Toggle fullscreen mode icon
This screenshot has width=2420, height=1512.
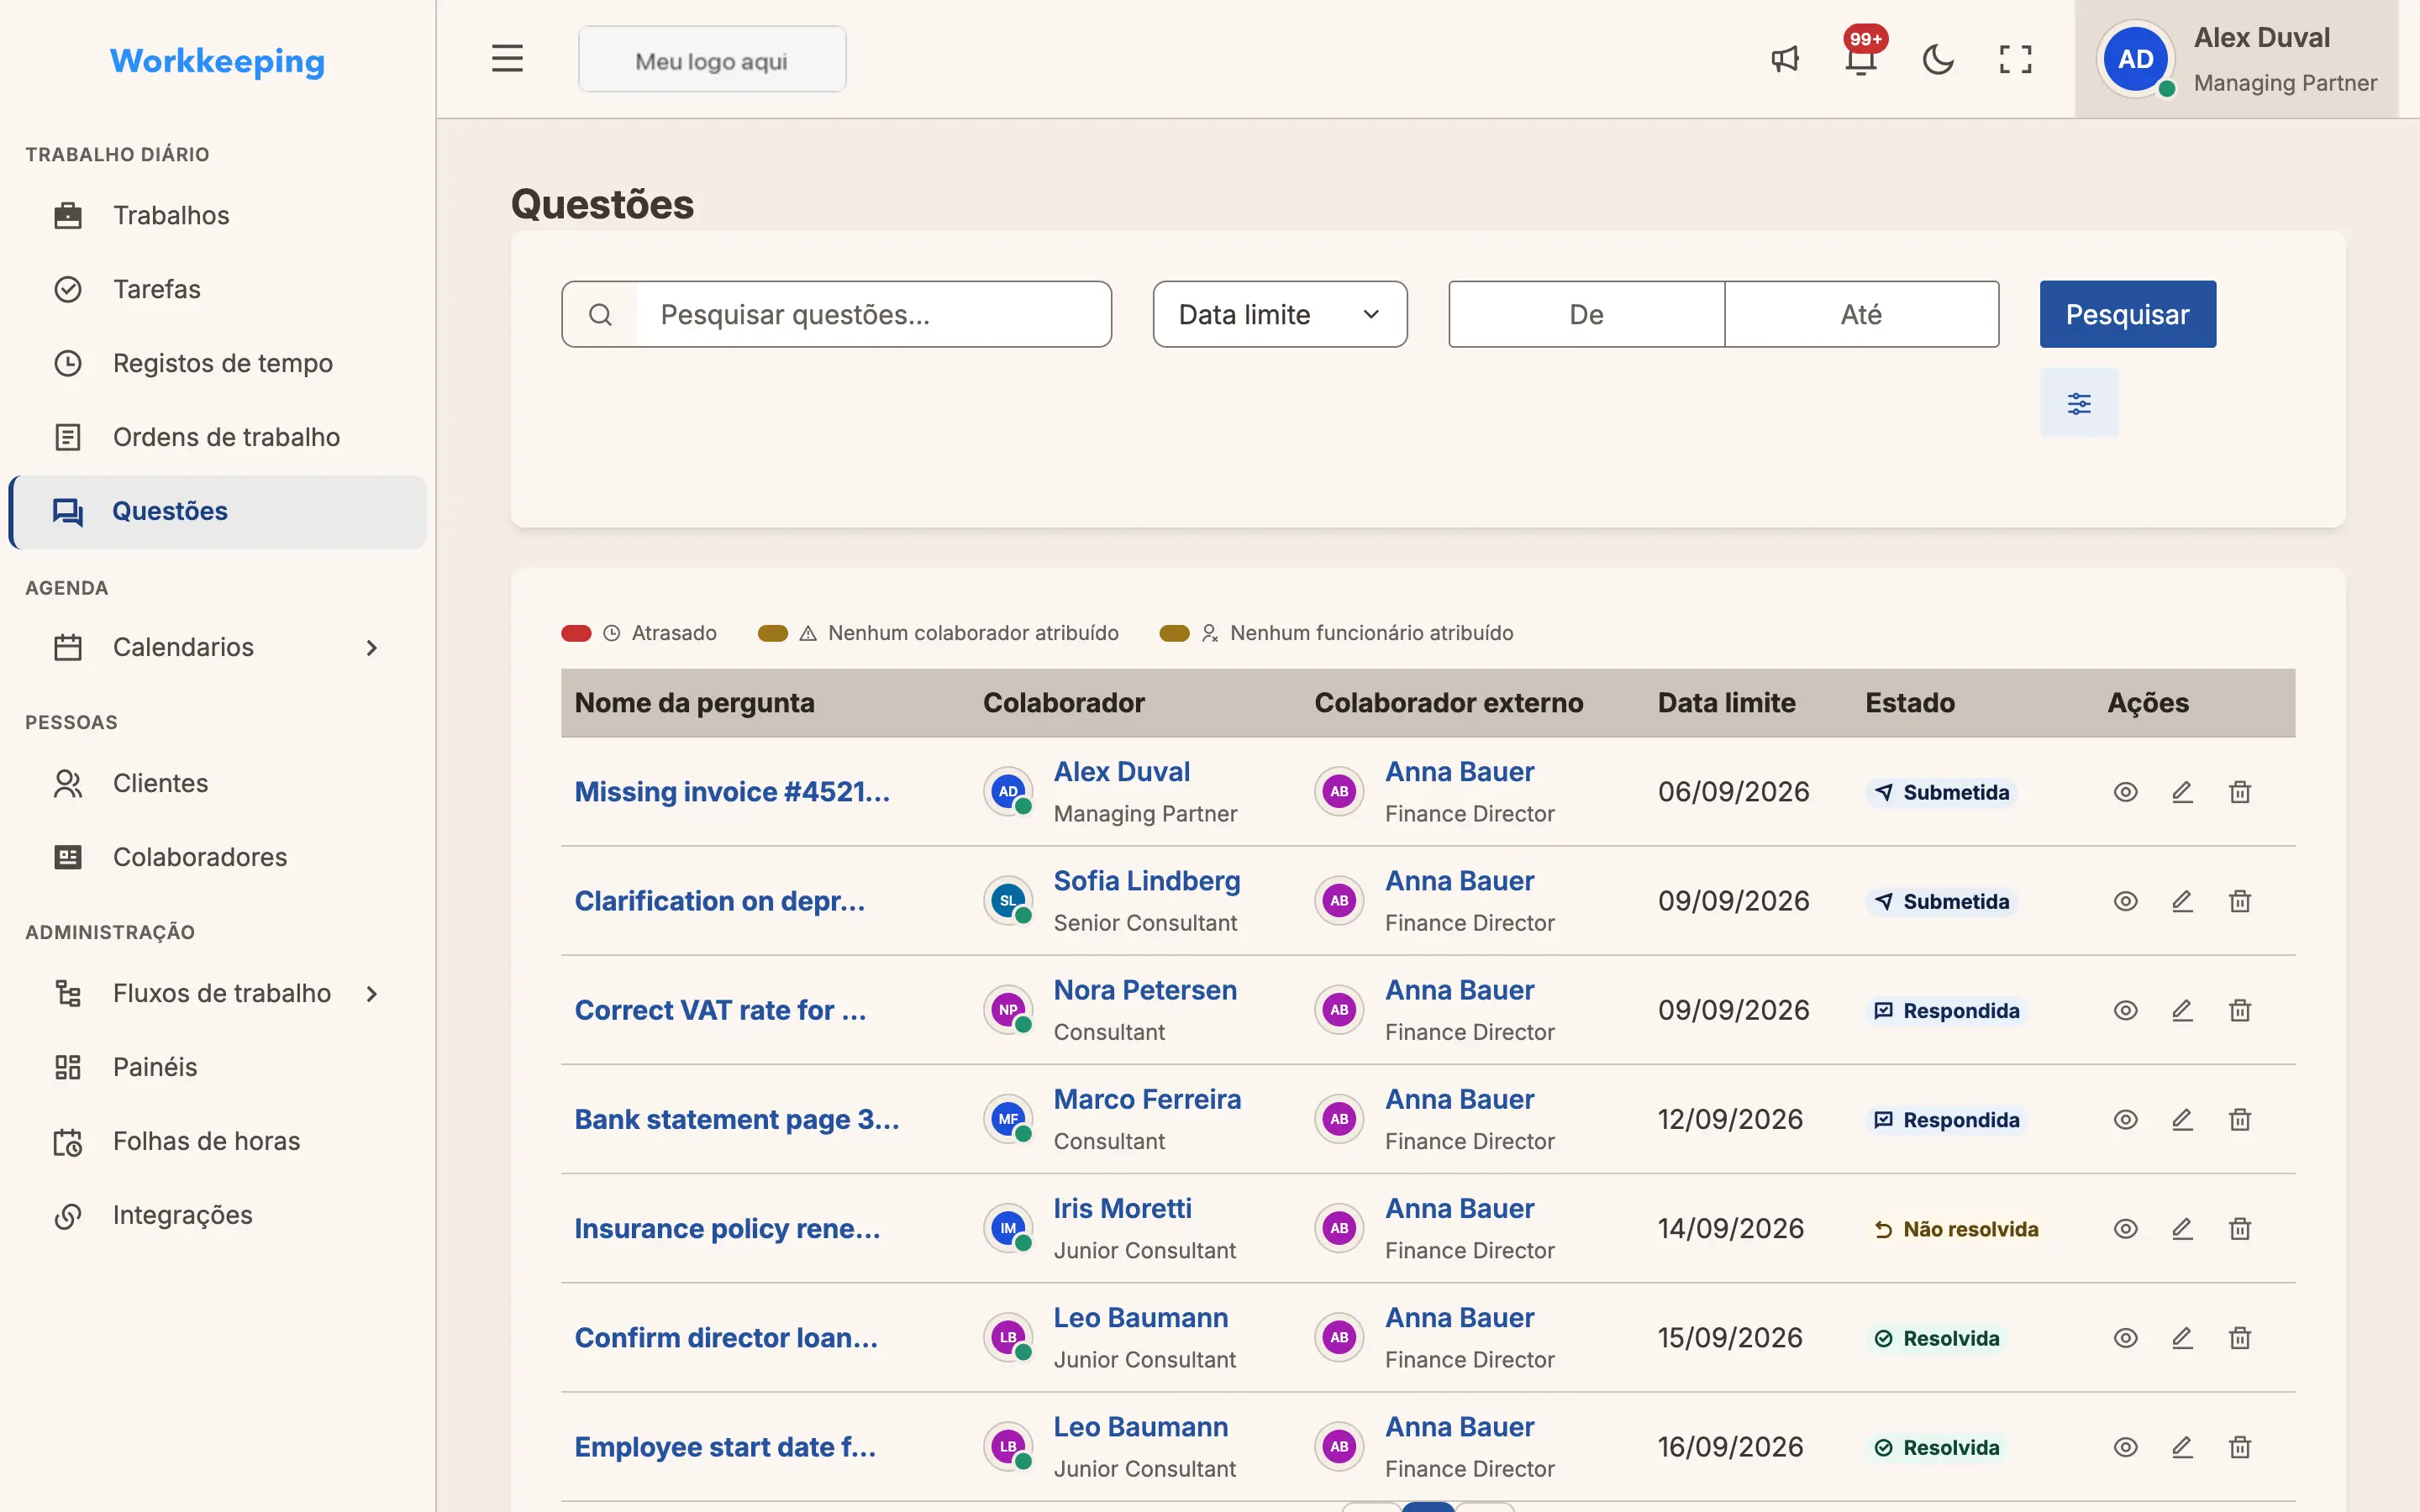tap(2015, 59)
